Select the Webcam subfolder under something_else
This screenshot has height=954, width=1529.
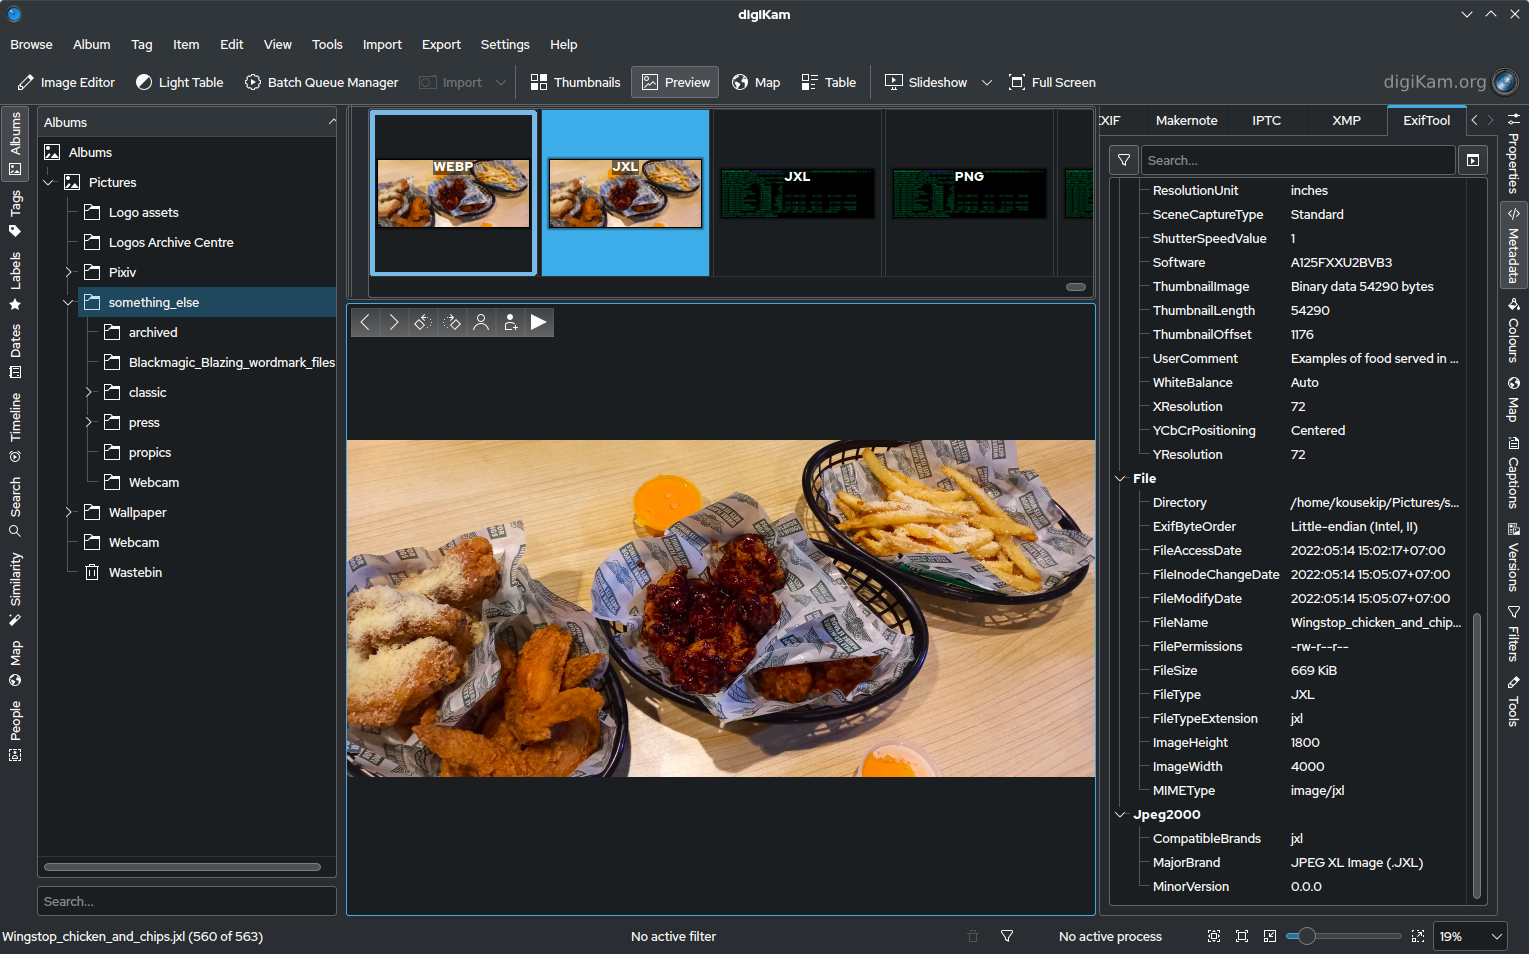(154, 482)
